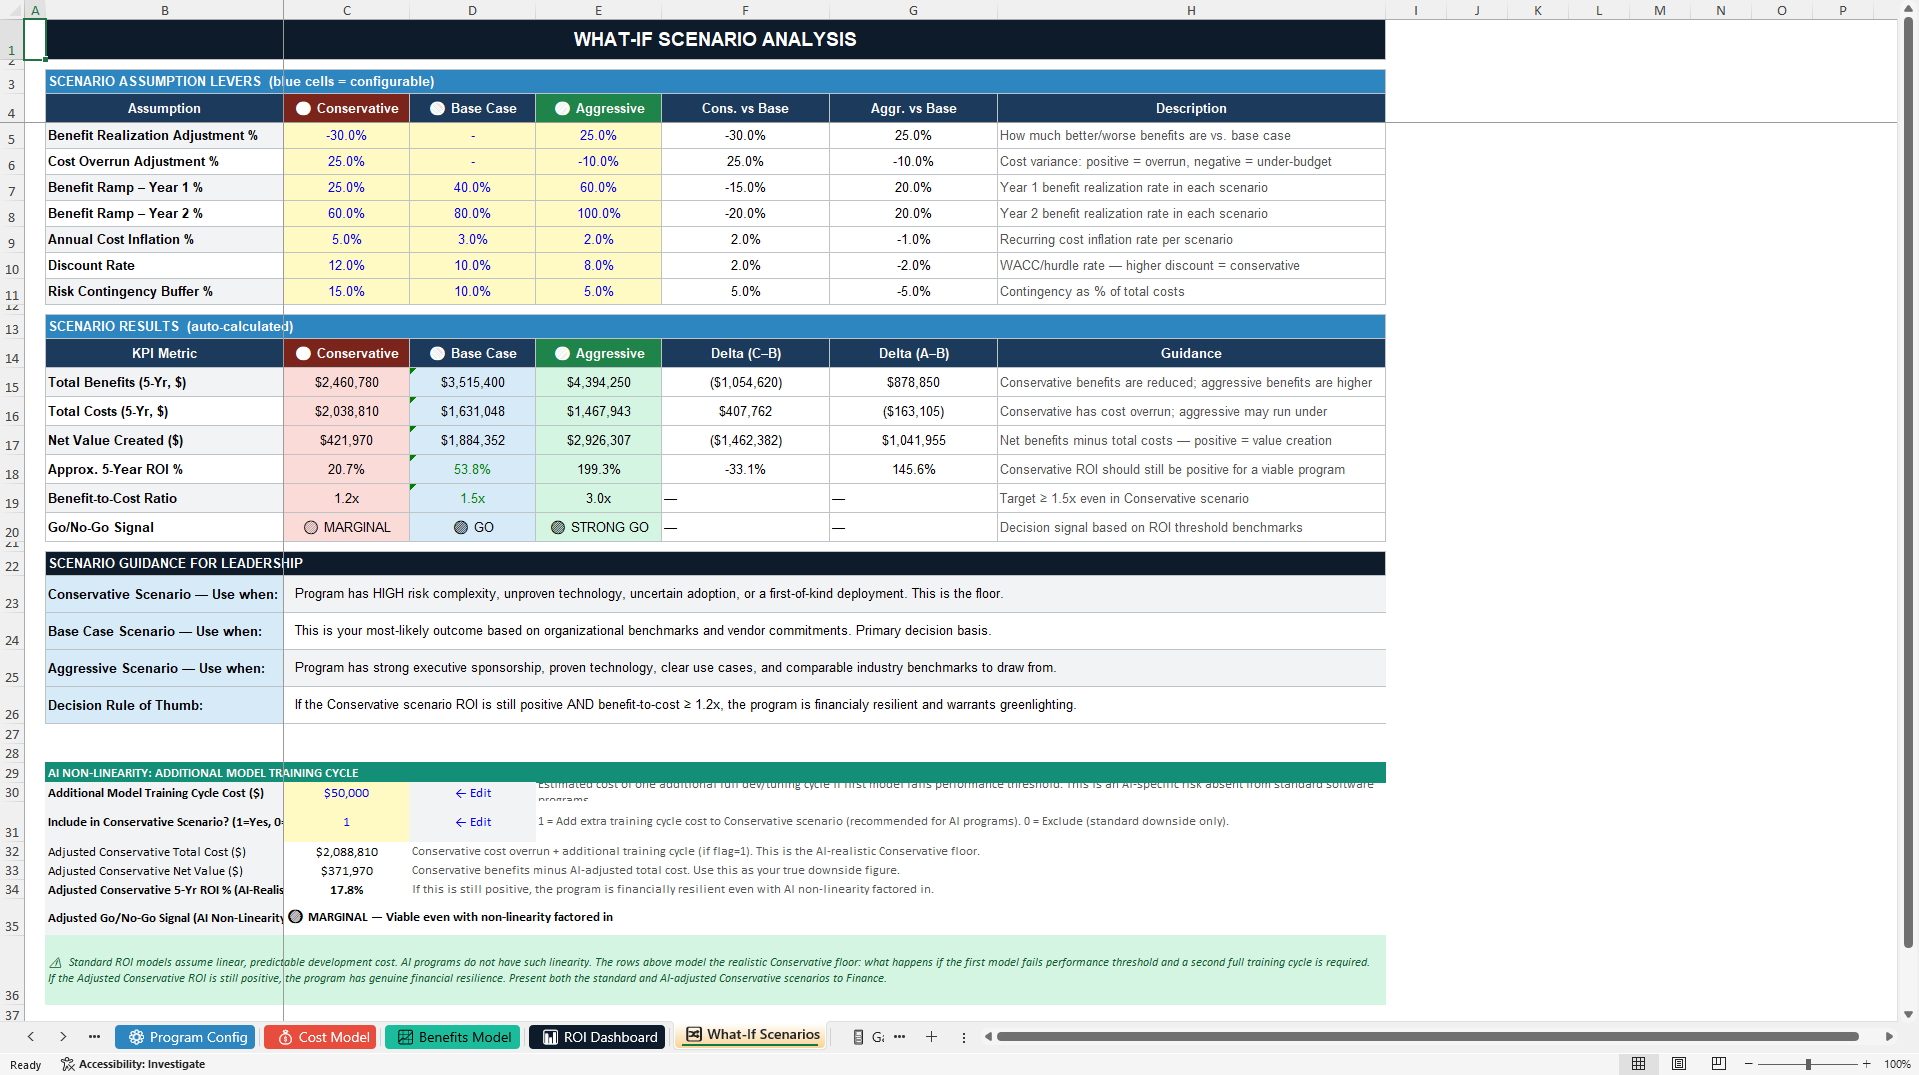Select GO signal cell with blue circle
The height and width of the screenshot is (1075, 1919).
click(x=473, y=527)
